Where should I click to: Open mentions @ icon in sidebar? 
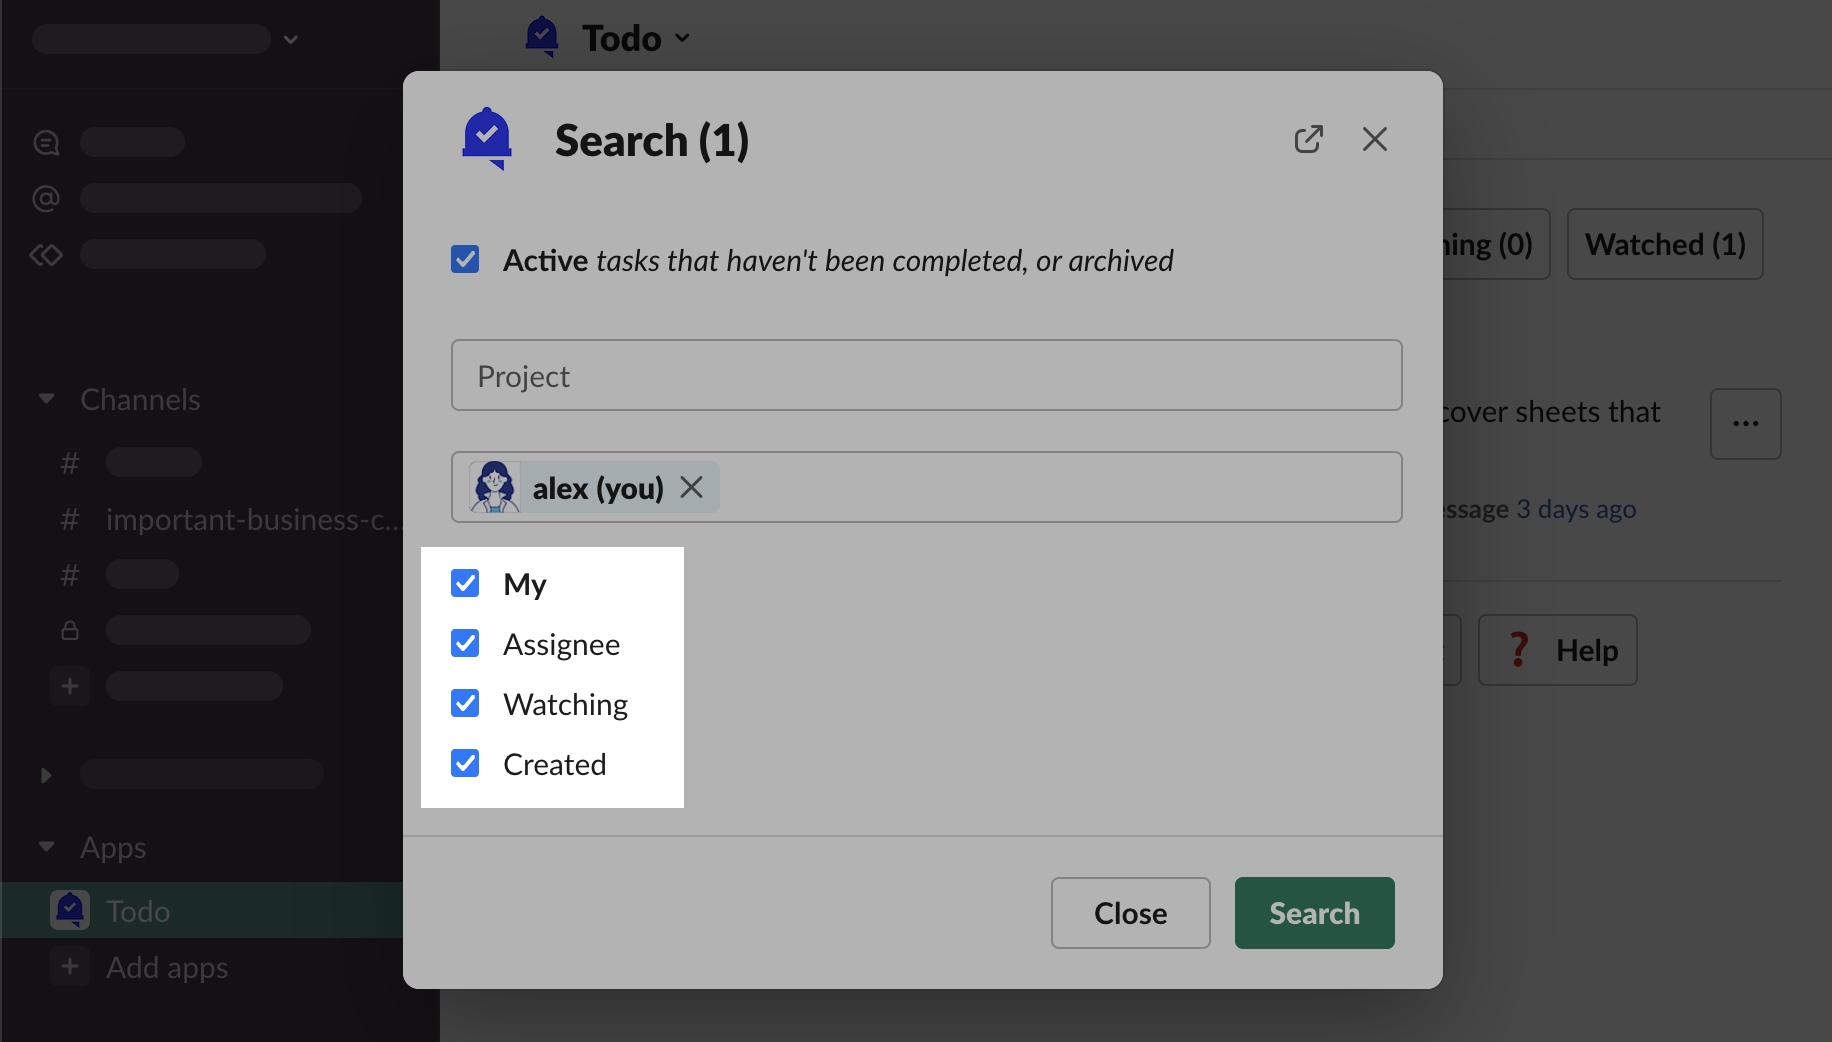pos(46,199)
